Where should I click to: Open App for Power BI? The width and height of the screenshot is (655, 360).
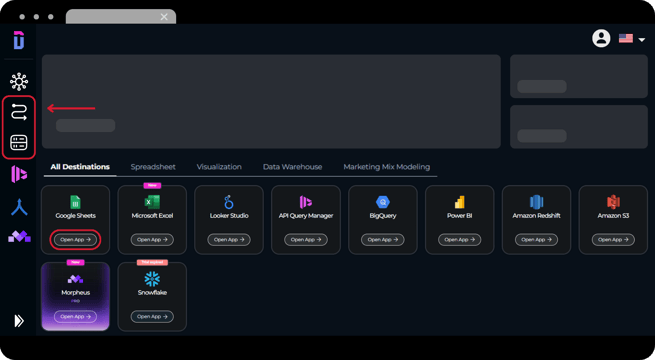460,240
